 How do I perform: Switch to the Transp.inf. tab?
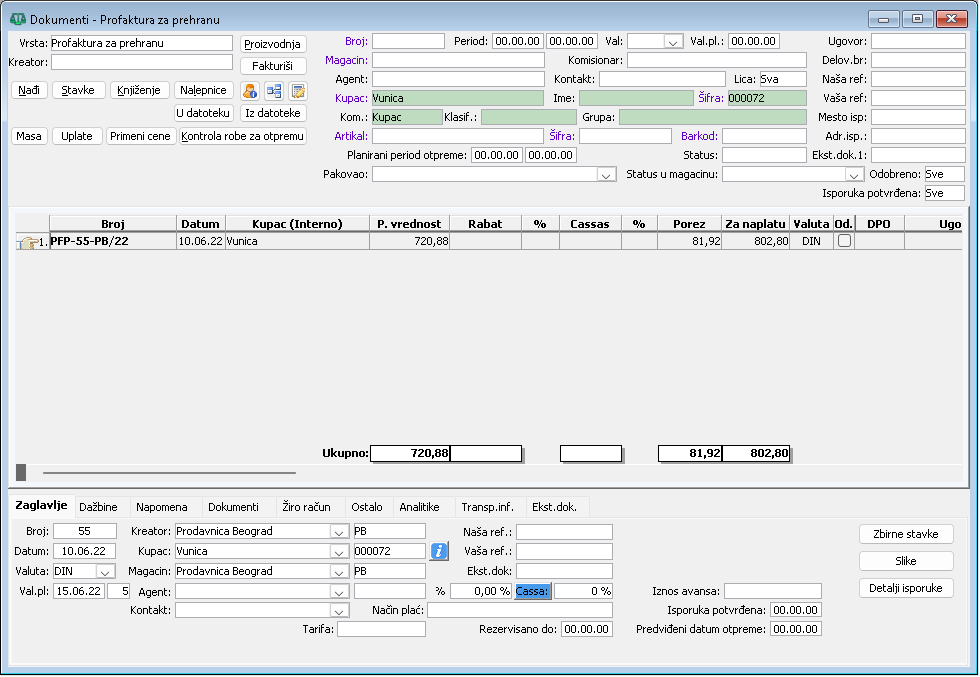click(x=488, y=507)
